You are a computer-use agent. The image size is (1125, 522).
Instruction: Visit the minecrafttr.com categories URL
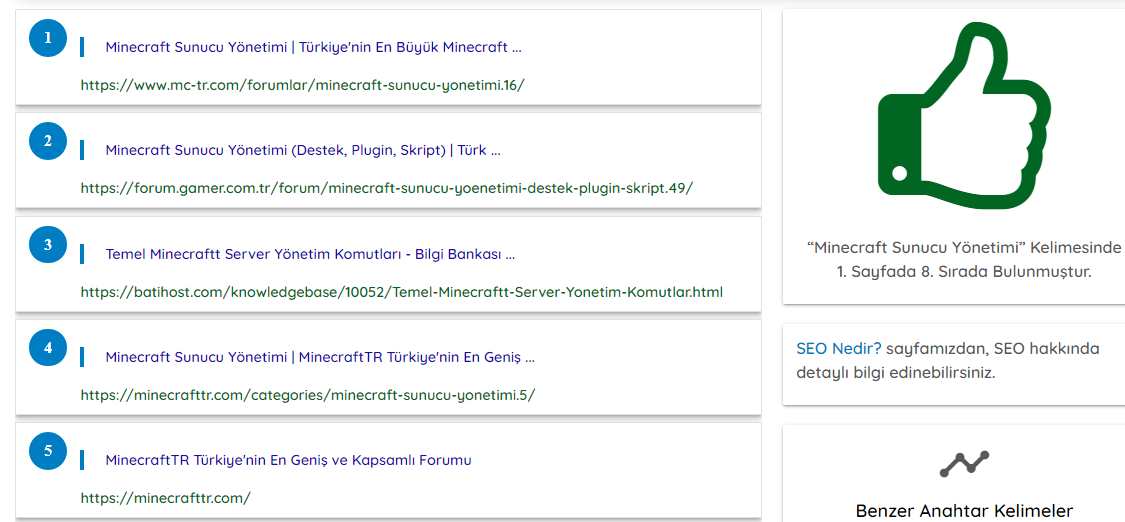coord(308,395)
